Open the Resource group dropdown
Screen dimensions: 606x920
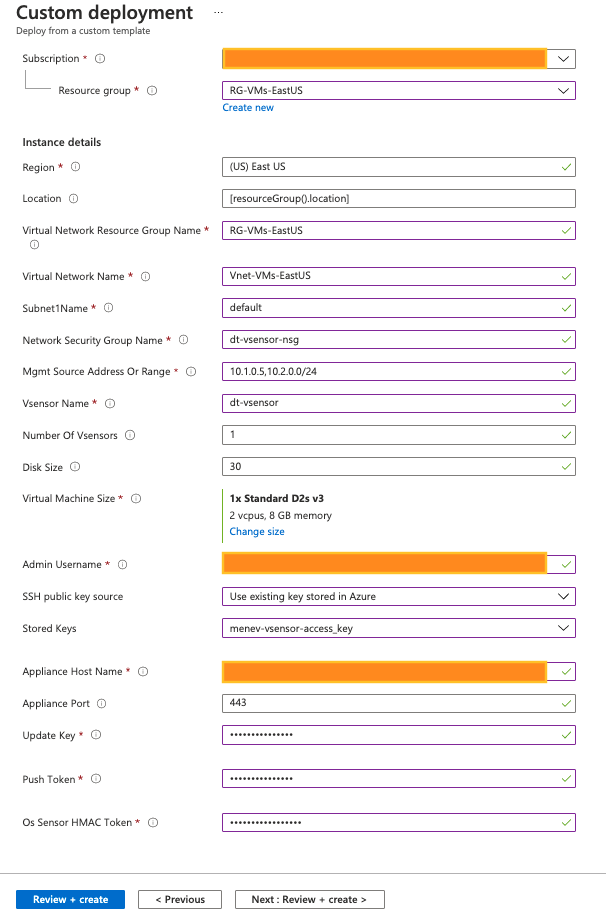[x=399, y=90]
